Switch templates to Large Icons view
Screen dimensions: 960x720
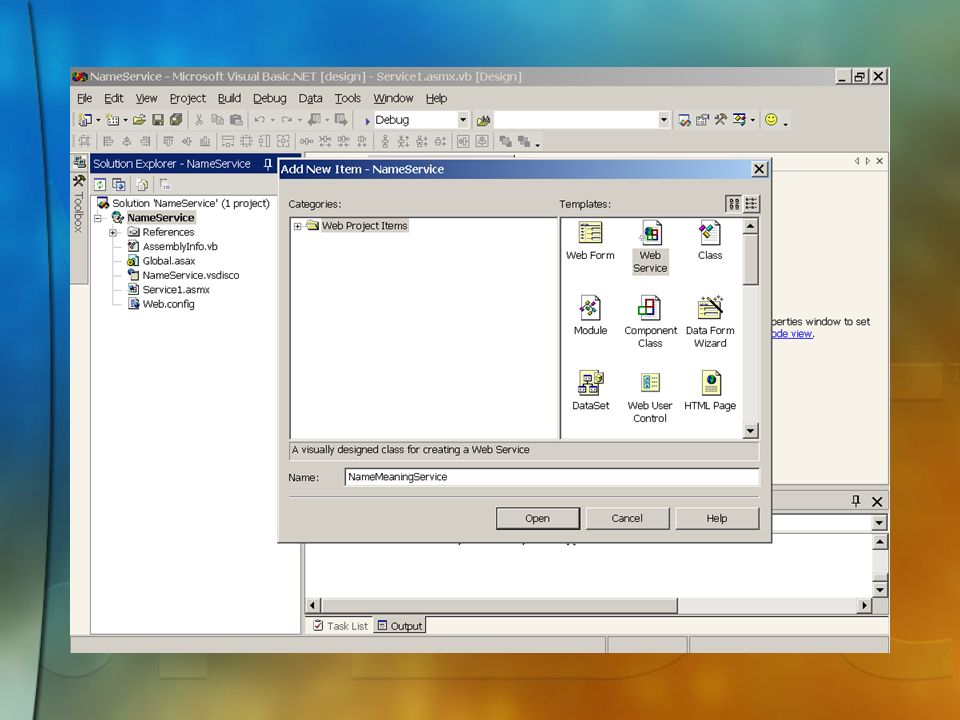coord(733,204)
